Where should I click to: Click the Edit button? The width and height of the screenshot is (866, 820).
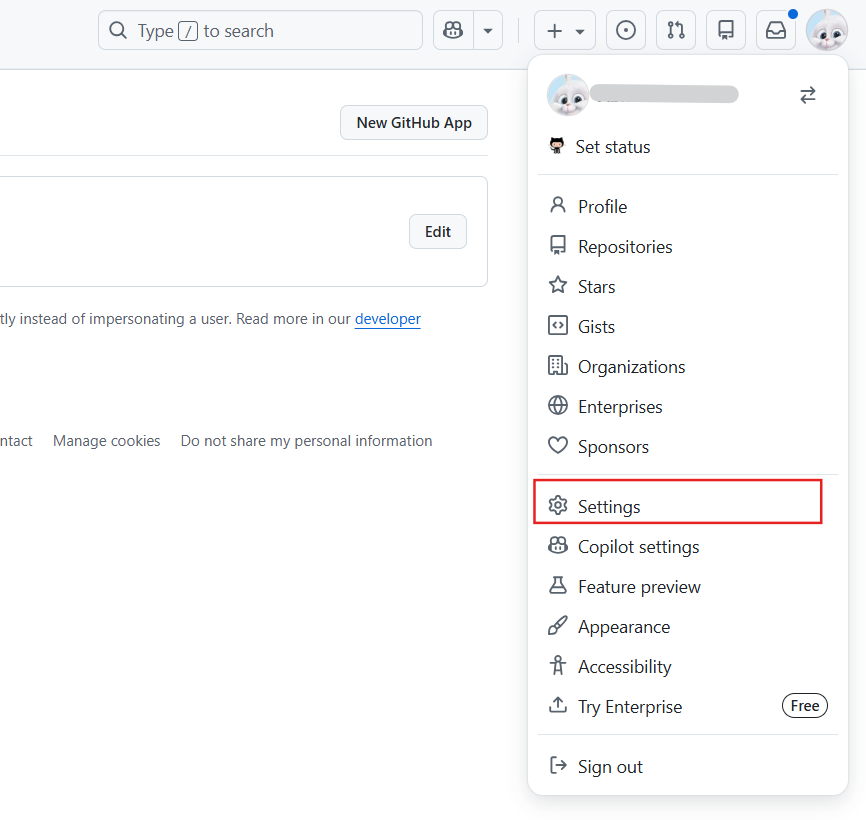tap(437, 232)
